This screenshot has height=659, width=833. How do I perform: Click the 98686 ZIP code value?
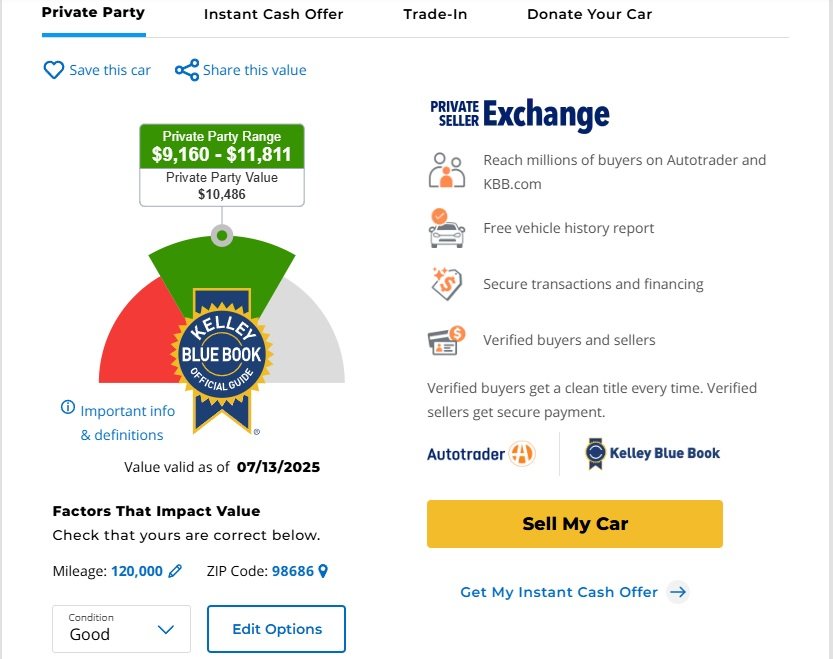293,571
